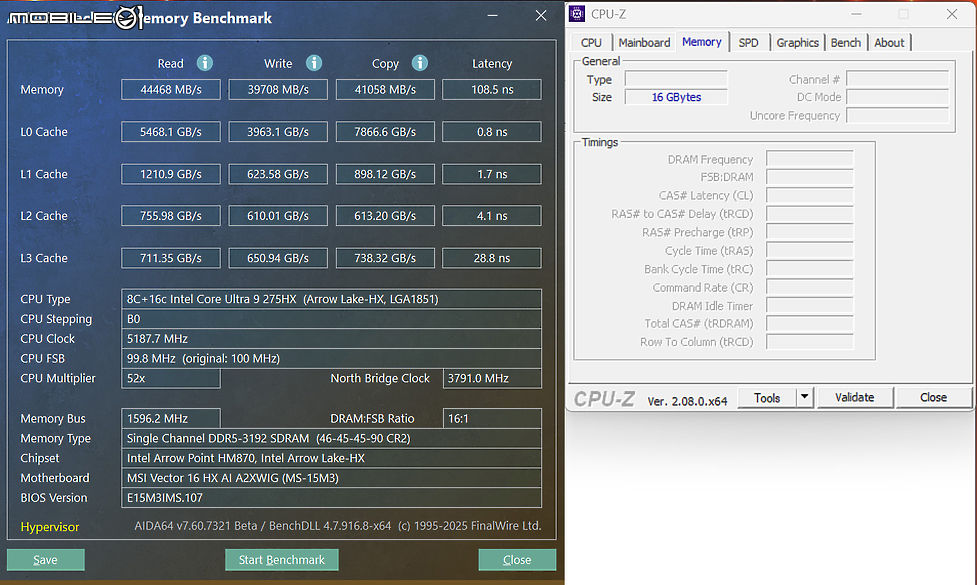Click the CPU Multiplier value 52x

171,378
